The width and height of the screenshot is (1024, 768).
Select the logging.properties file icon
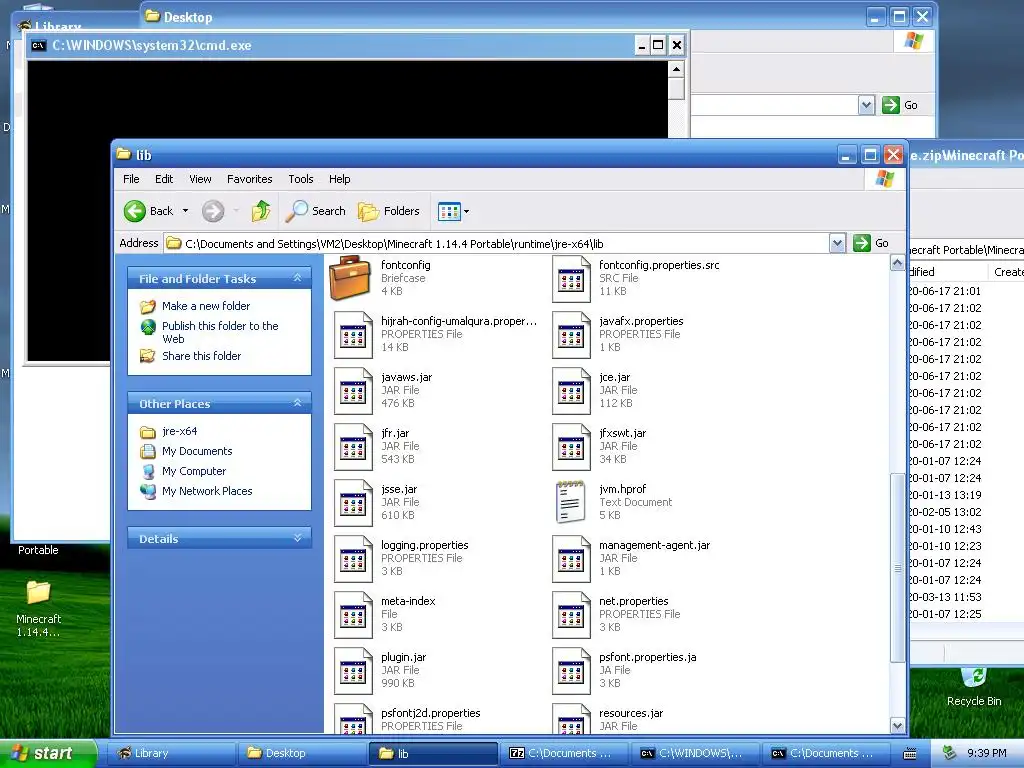353,560
